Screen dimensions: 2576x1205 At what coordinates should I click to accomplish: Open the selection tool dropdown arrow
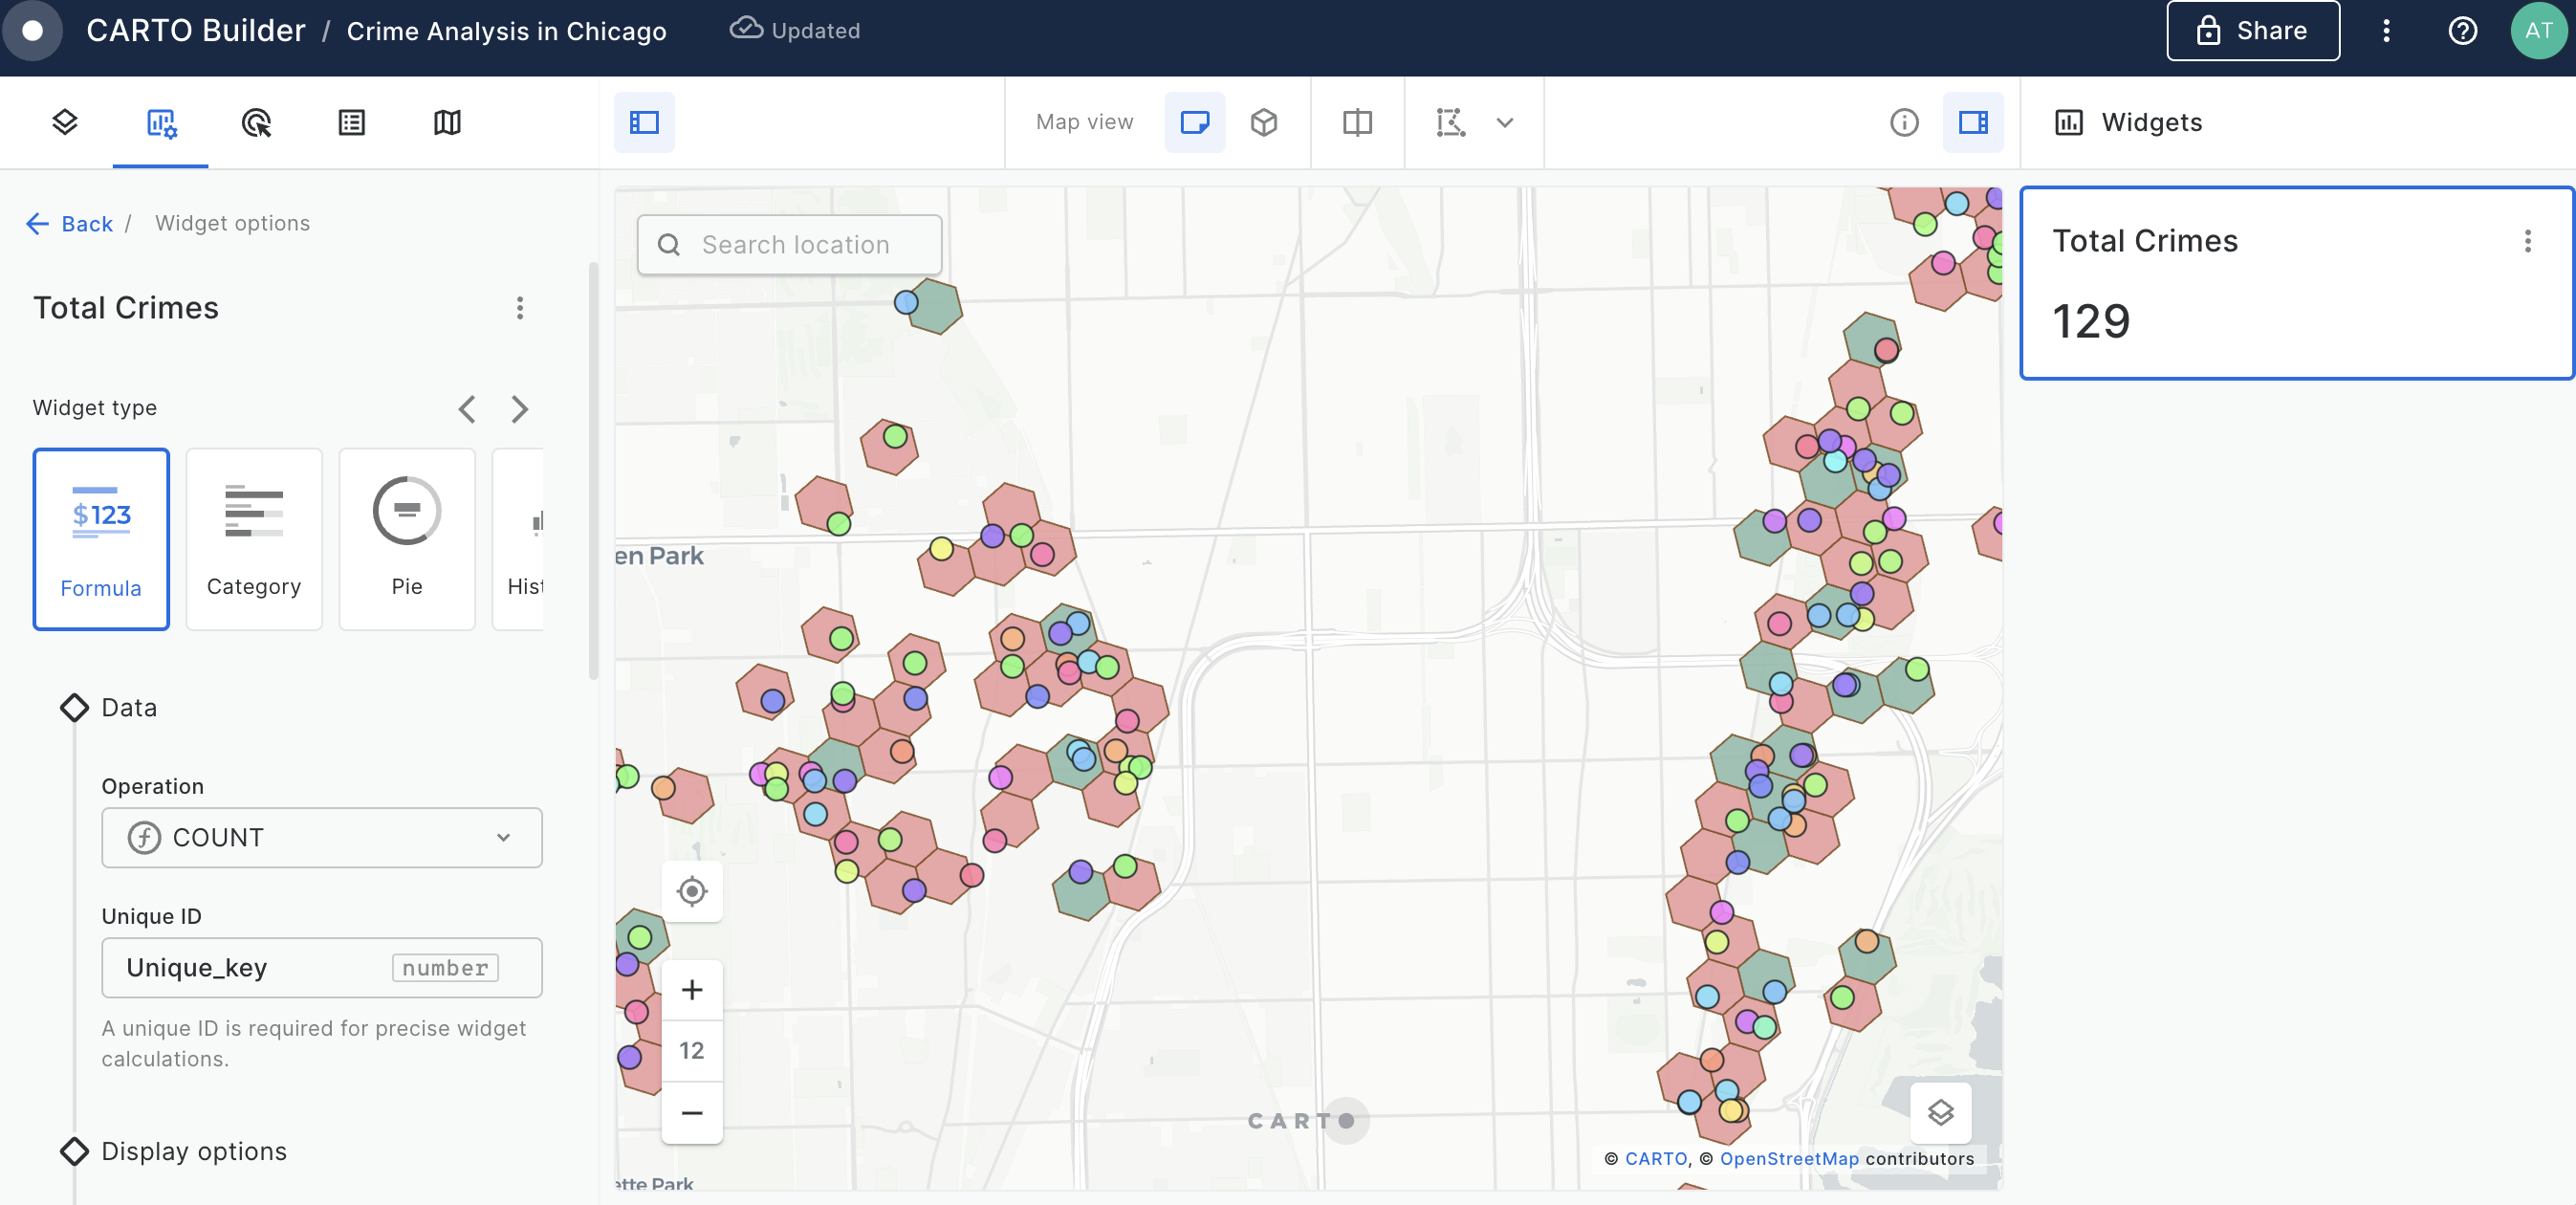1505,122
